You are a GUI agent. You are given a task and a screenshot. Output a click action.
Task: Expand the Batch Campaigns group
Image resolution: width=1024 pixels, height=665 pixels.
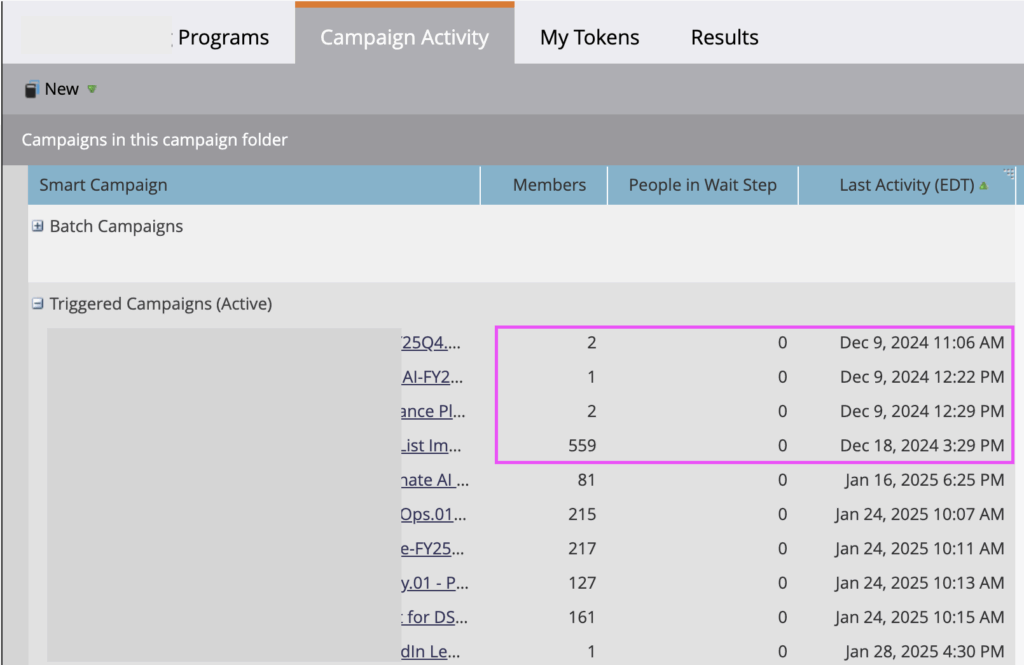tap(38, 226)
